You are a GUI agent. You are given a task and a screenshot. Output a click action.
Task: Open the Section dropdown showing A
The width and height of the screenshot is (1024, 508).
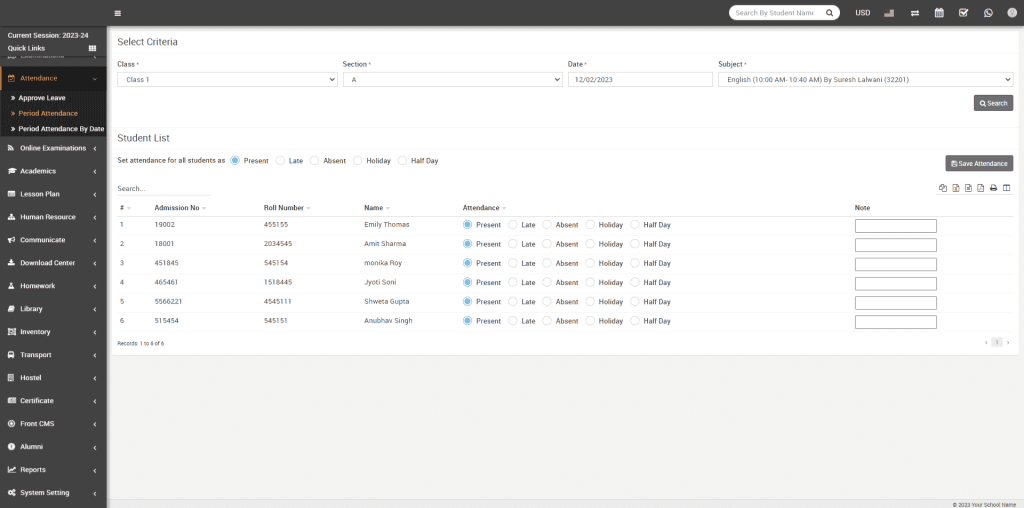click(453, 80)
